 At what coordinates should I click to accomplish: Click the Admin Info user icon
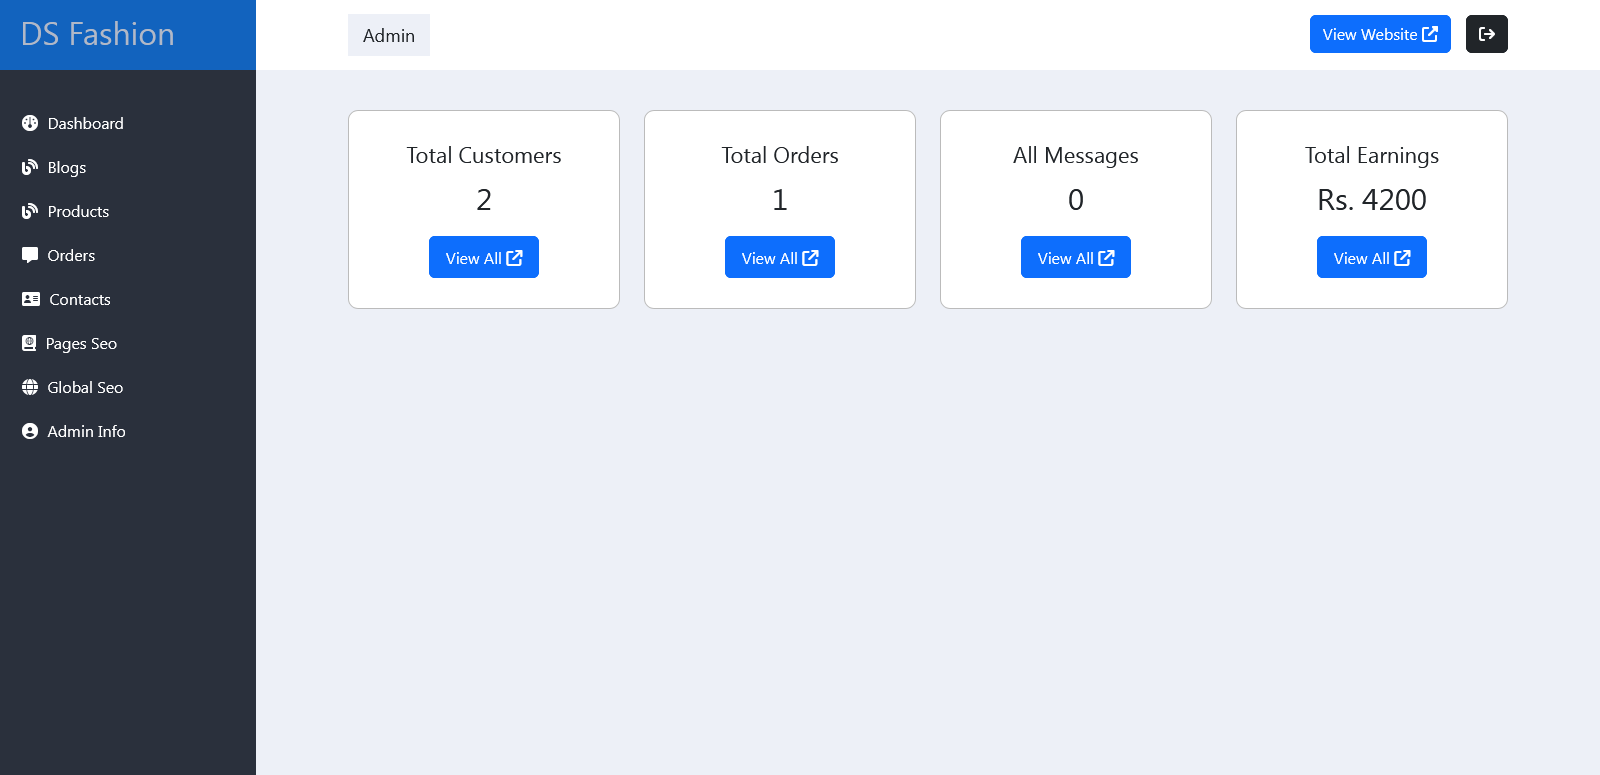click(x=30, y=431)
